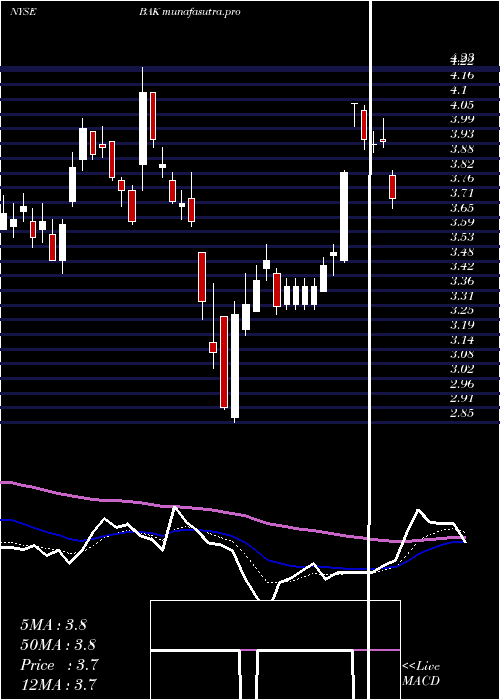Click the 2.85 price axis label

click(462, 413)
